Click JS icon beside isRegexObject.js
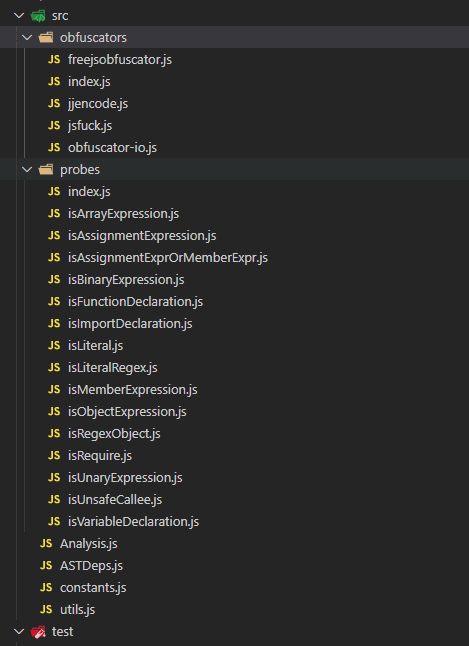The width and height of the screenshot is (469, 646). point(54,433)
